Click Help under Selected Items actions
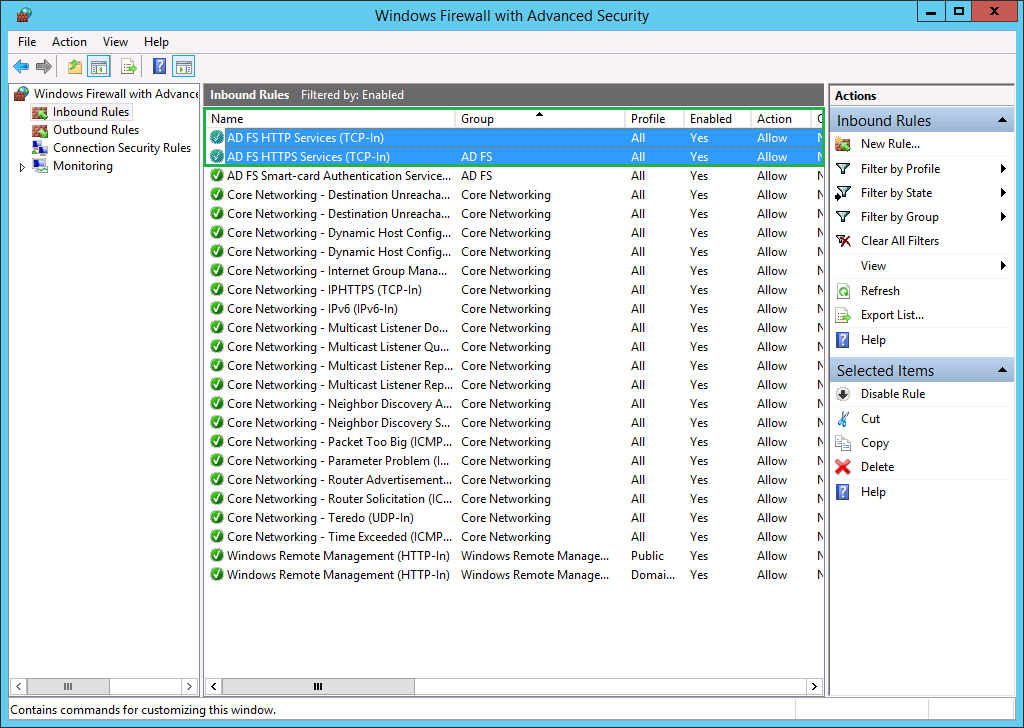The image size is (1024, 728). pos(873,492)
